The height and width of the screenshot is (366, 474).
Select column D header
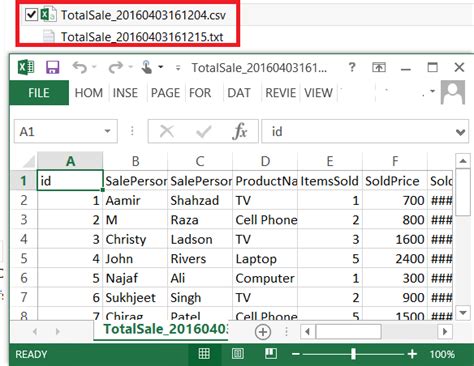[265, 161]
